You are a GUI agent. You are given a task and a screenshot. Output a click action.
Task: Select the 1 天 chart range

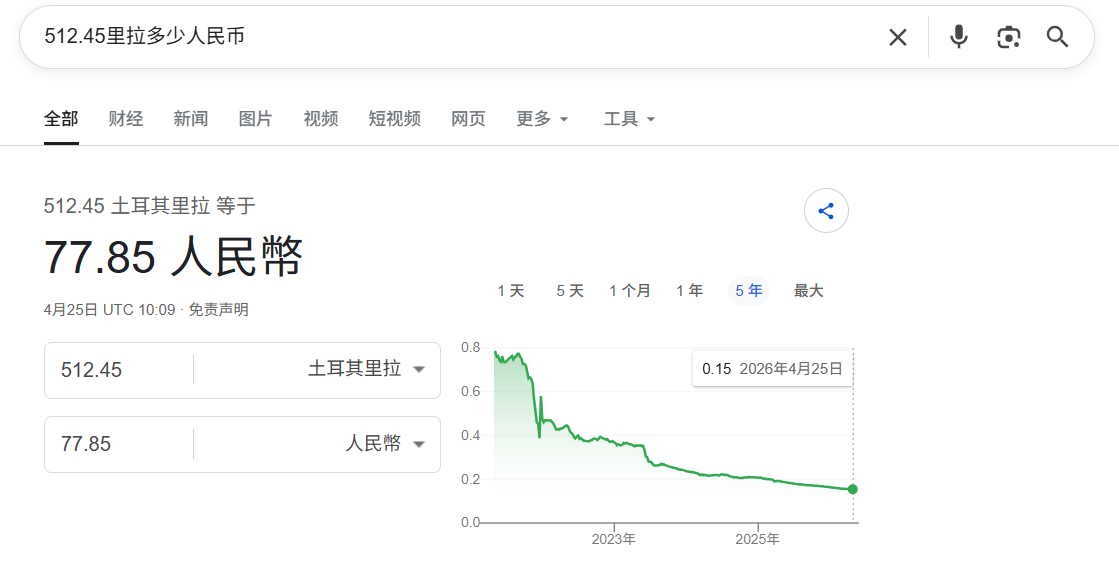point(510,291)
